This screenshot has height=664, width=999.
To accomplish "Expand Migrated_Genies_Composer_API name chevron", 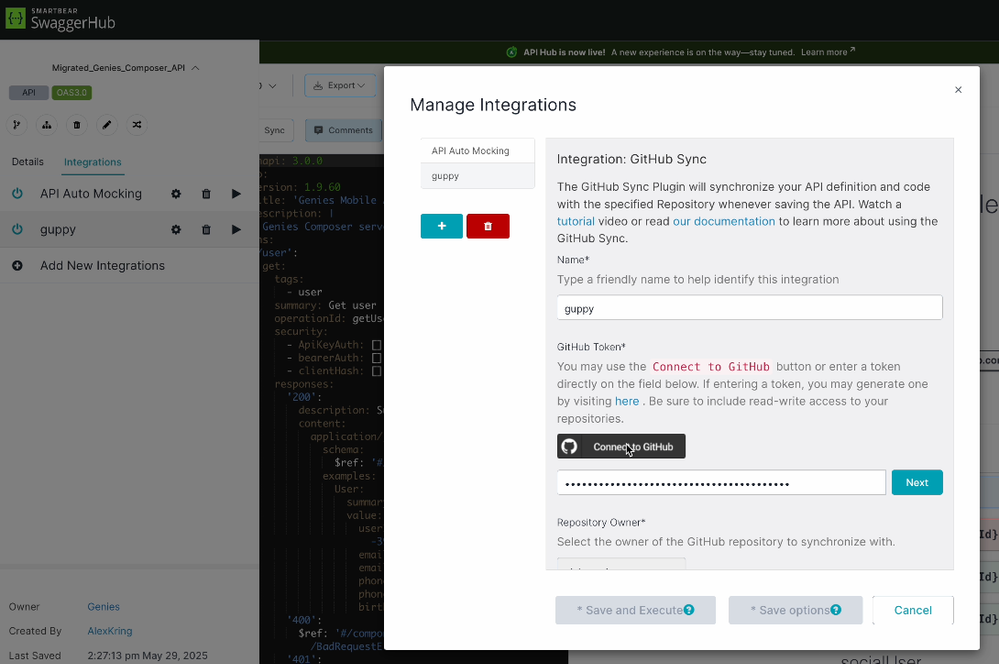I will [196, 68].
